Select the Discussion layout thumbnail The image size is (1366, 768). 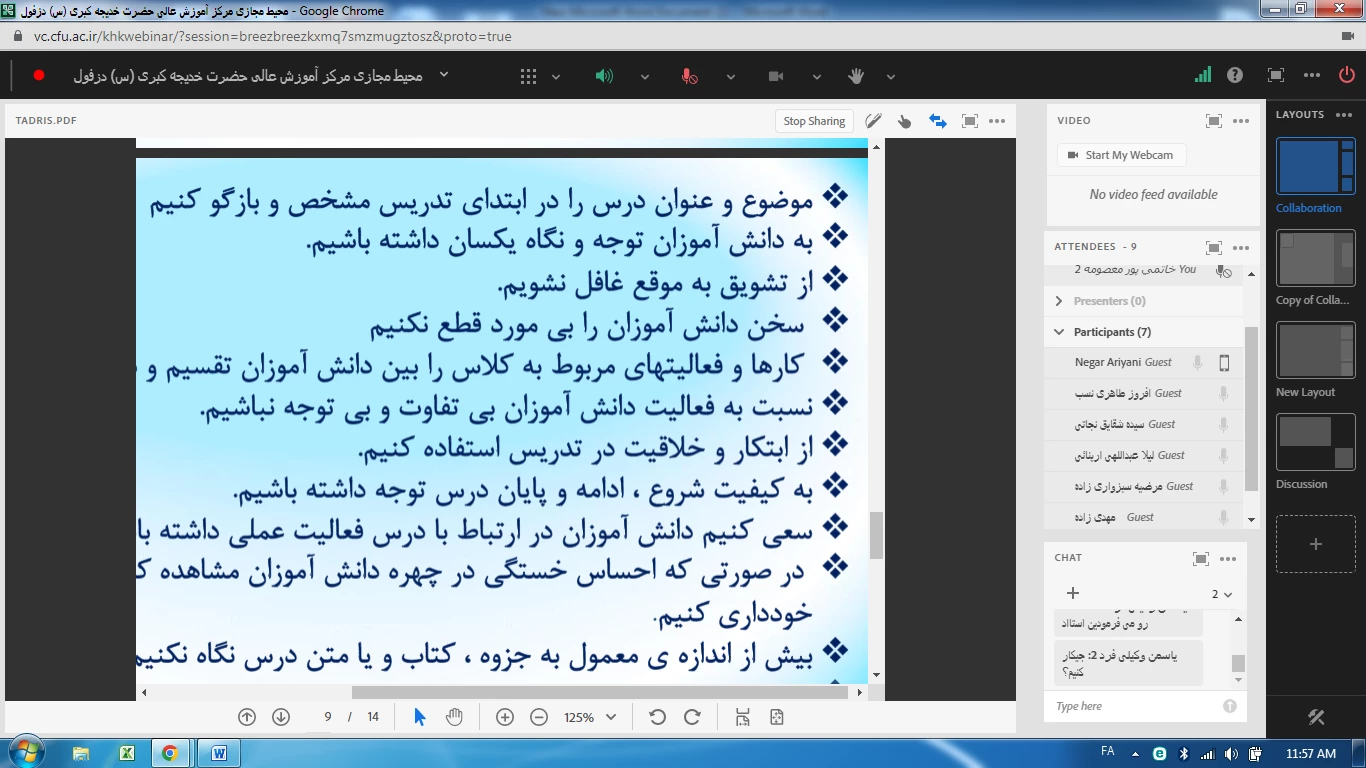point(1315,441)
